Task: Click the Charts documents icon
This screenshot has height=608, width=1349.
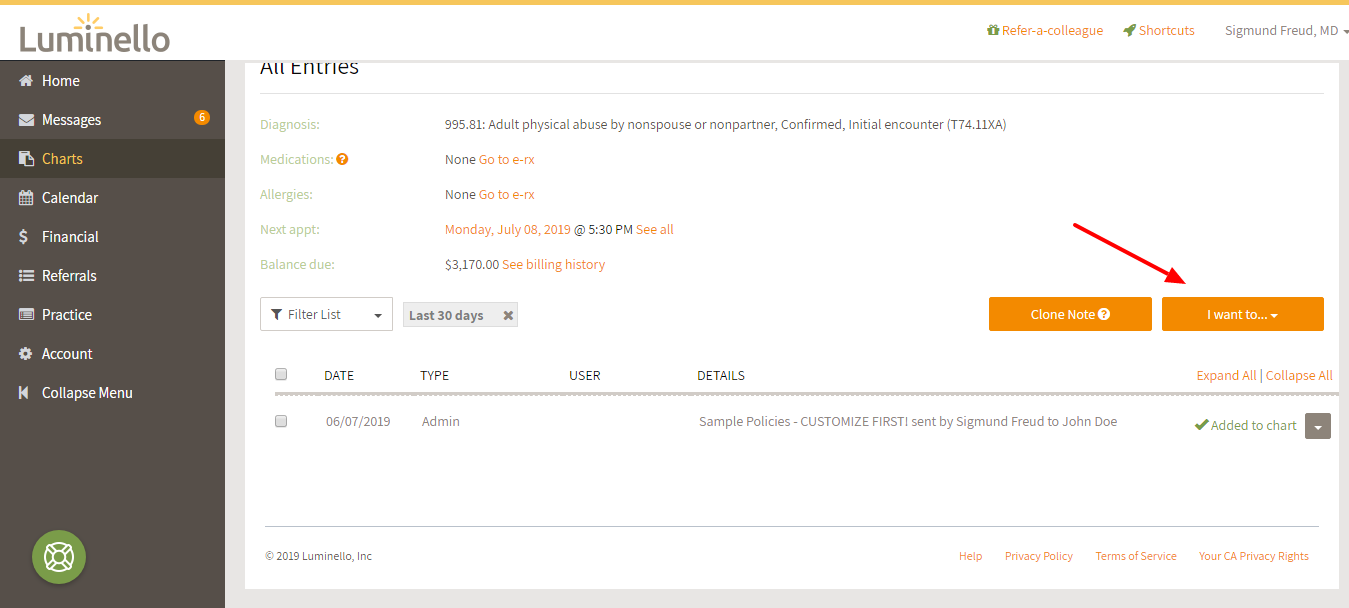Action: pos(26,159)
